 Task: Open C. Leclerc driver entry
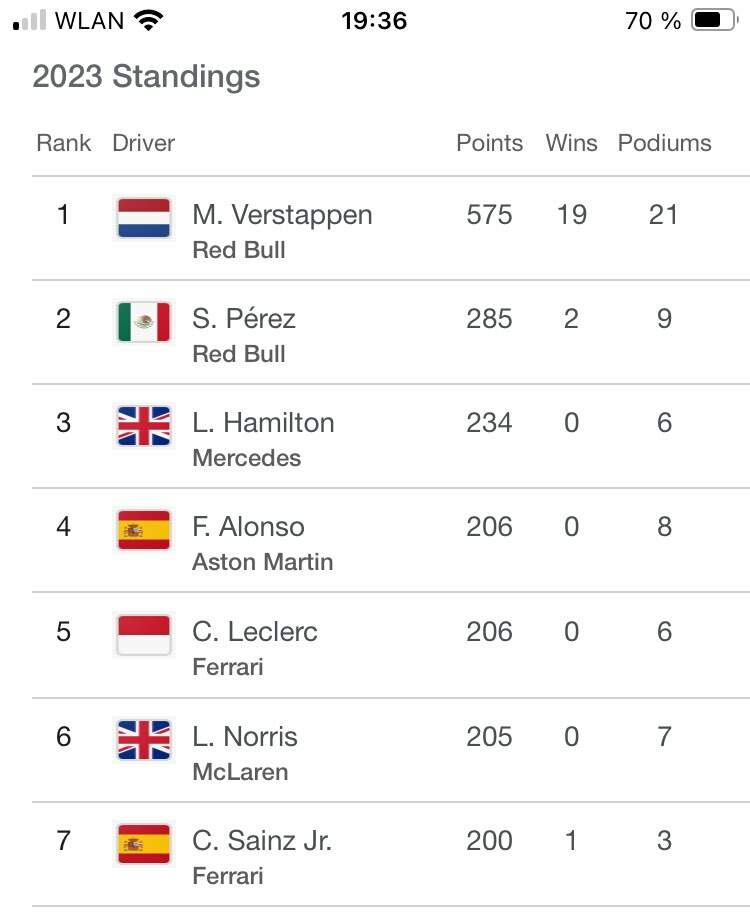[x=255, y=631]
